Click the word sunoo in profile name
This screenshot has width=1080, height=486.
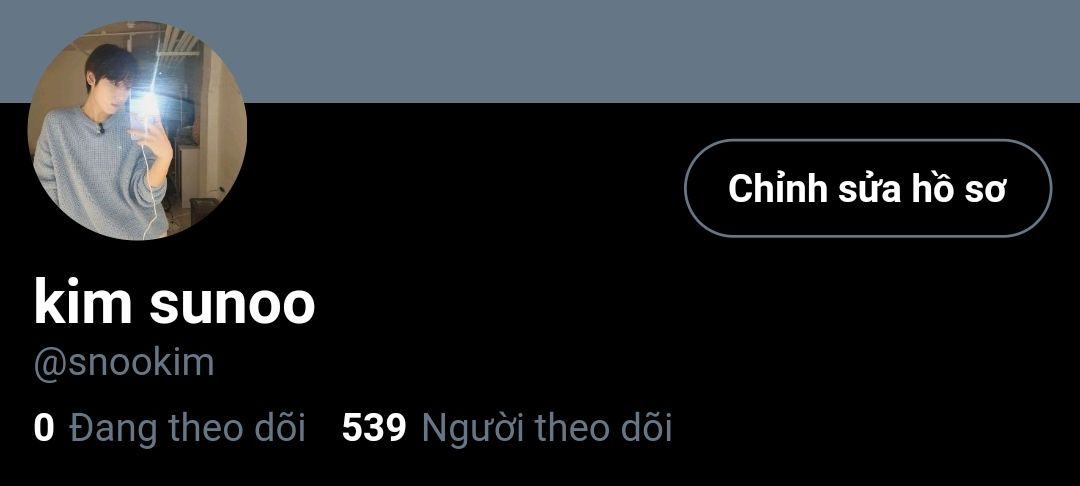(x=232, y=304)
